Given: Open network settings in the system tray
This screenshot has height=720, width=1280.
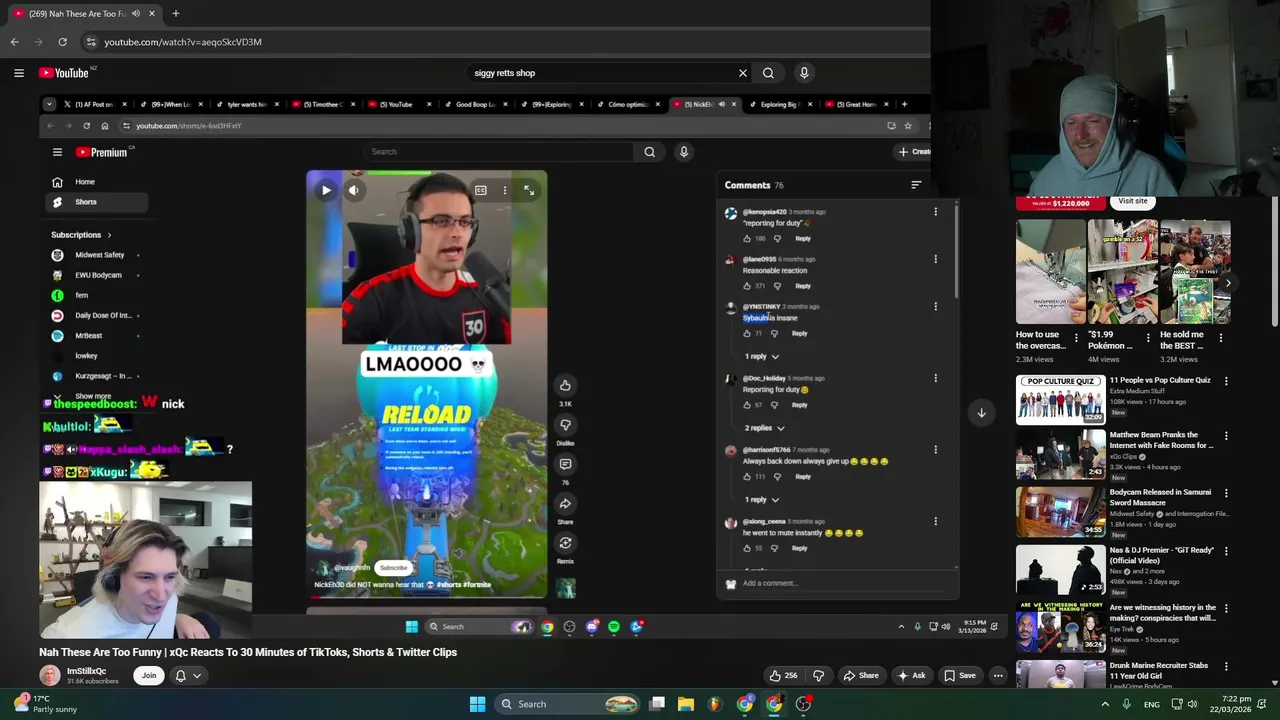Looking at the screenshot, I should coord(1177,704).
